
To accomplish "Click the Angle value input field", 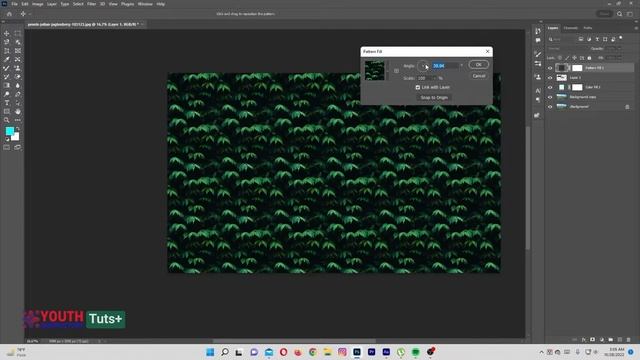I will 445,66.
